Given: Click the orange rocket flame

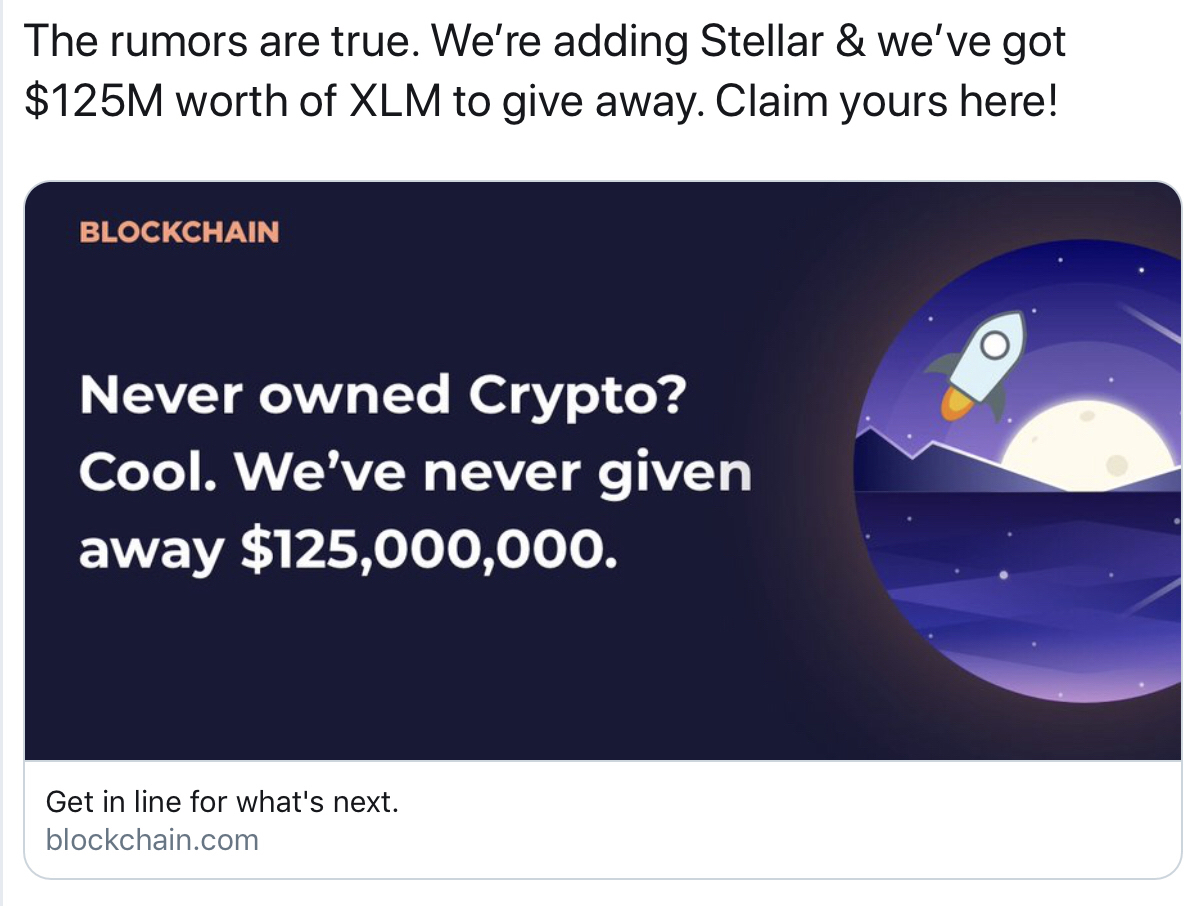Looking at the screenshot, I should coord(956,403).
